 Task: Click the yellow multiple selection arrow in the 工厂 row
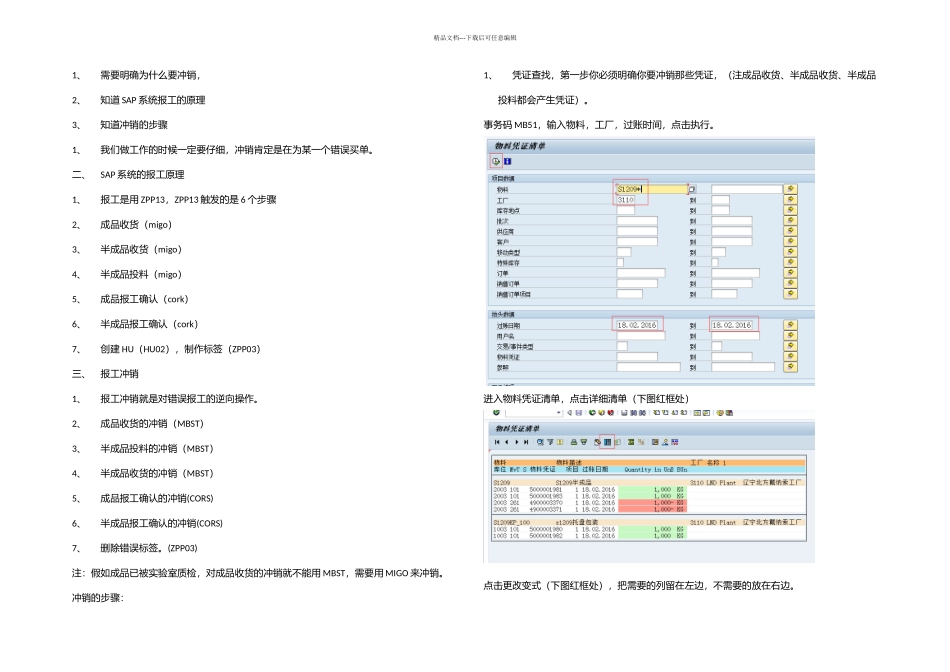[790, 200]
